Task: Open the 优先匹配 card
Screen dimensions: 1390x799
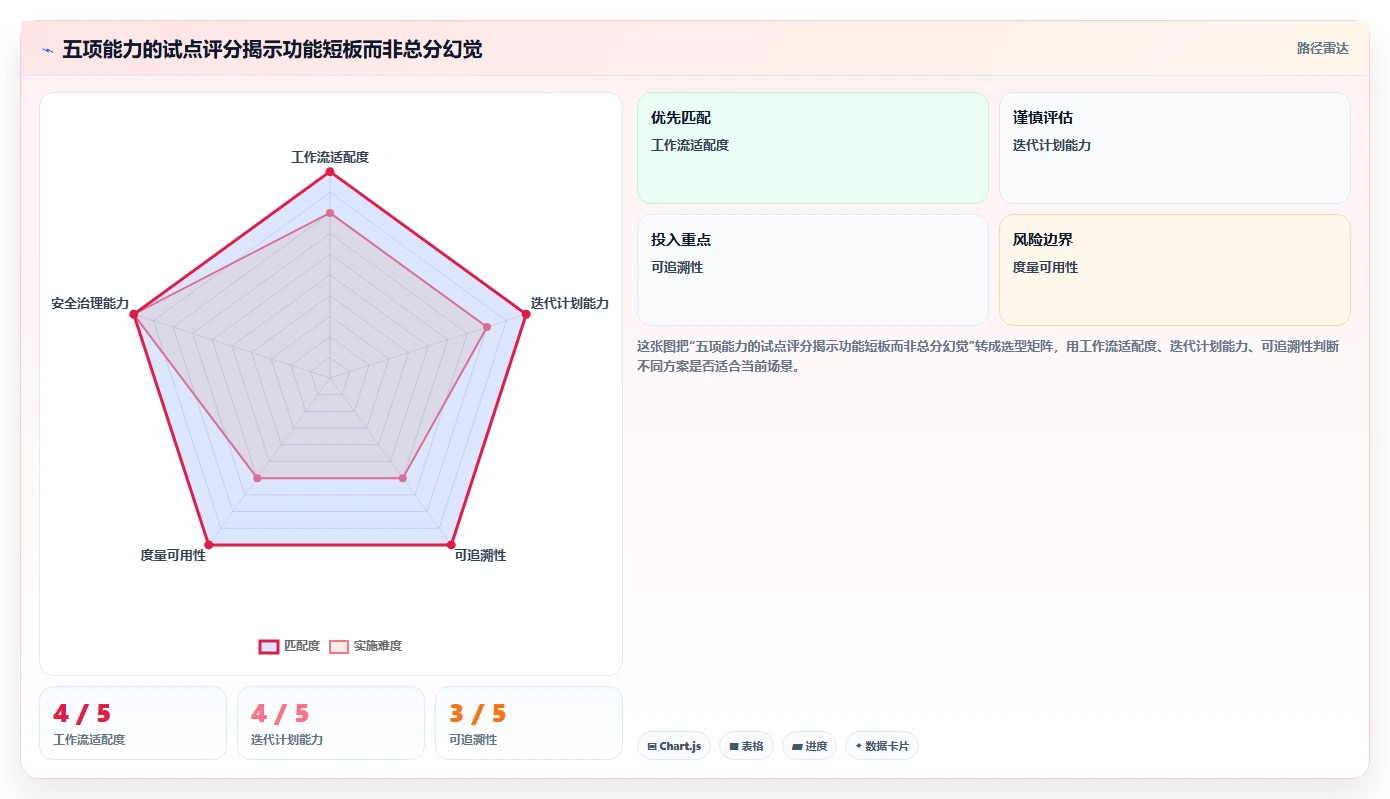Action: click(813, 148)
